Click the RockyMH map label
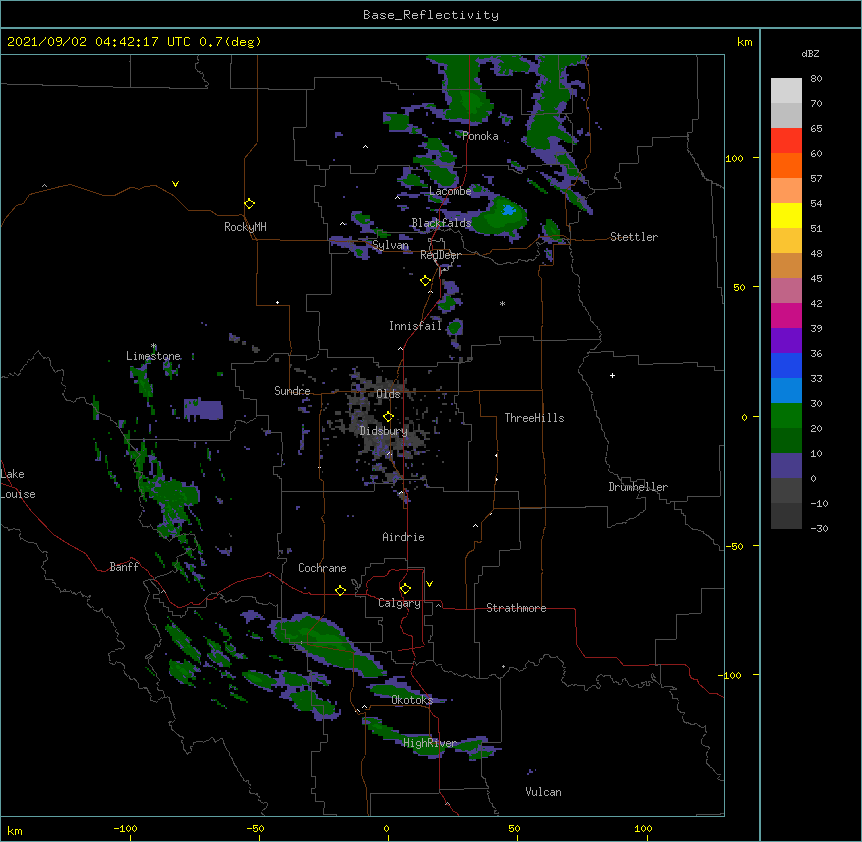This screenshot has height=842, width=862. pos(245,227)
